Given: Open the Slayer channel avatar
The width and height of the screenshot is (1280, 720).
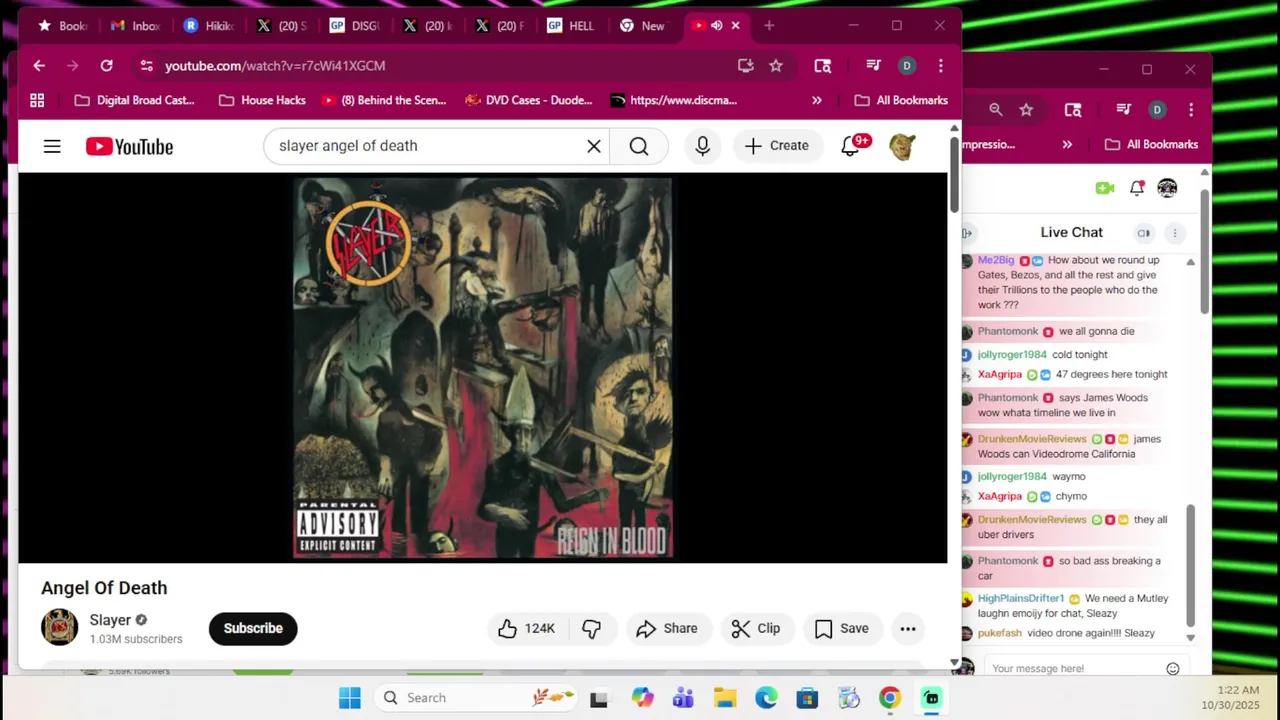Looking at the screenshot, I should 59,627.
